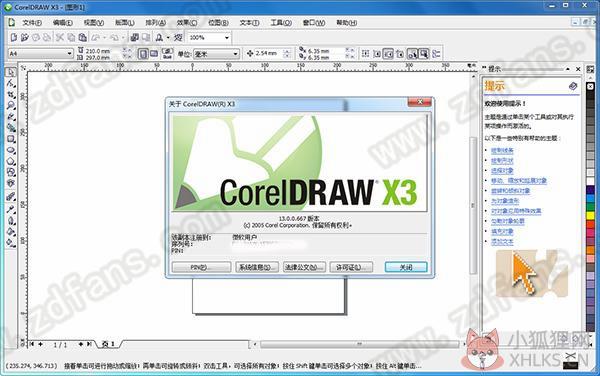Click the Copy icon on toolbar
Viewport: 600px width, 376px height.
[71, 37]
